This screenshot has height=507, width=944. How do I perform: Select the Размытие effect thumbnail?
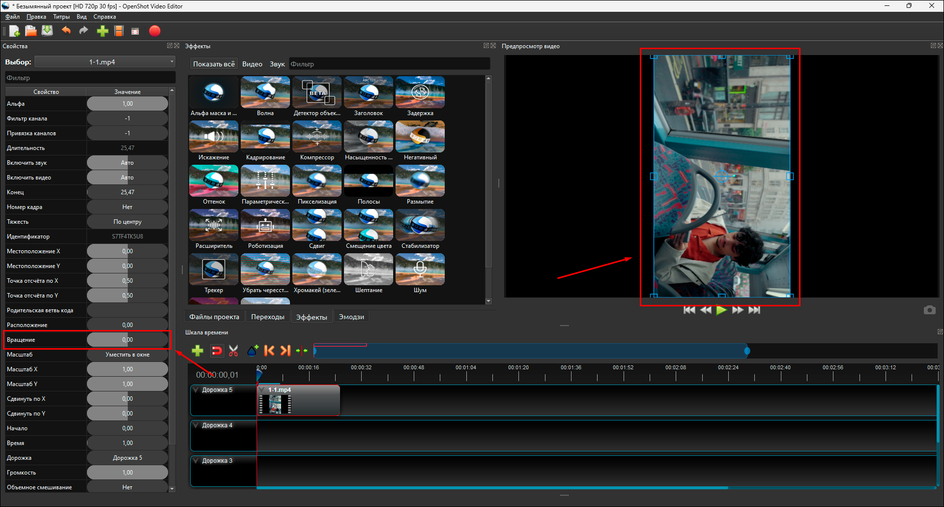click(420, 185)
